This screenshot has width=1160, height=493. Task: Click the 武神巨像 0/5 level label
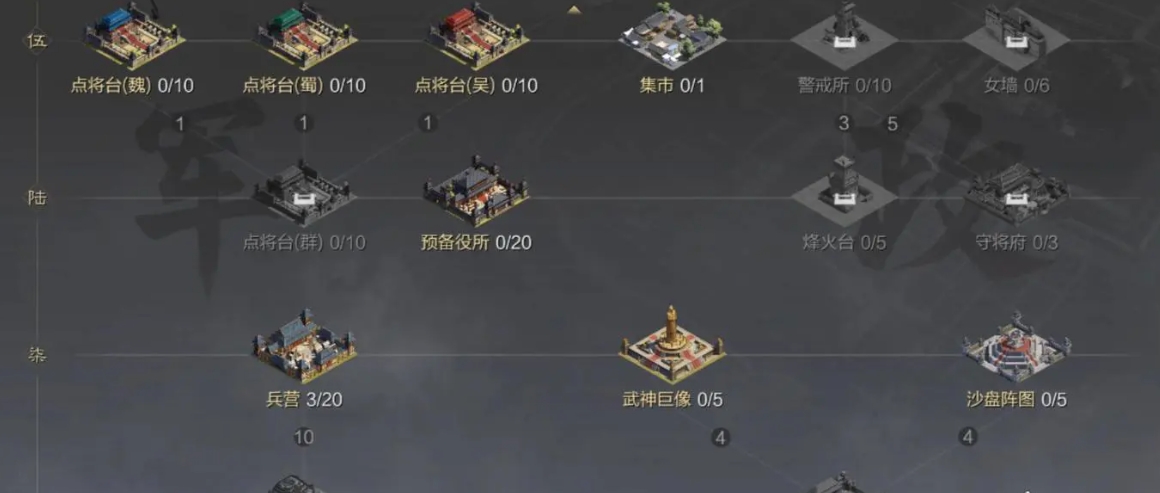tap(672, 400)
